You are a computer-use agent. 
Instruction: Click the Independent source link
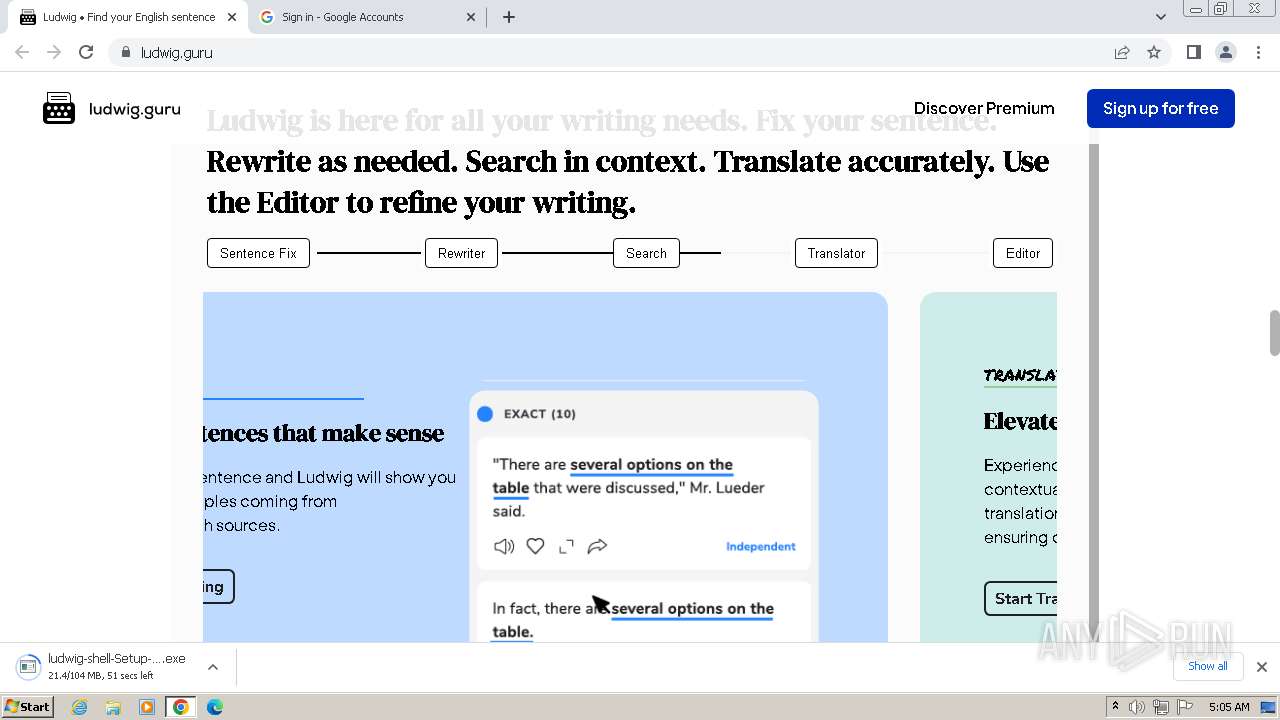[x=760, y=546]
